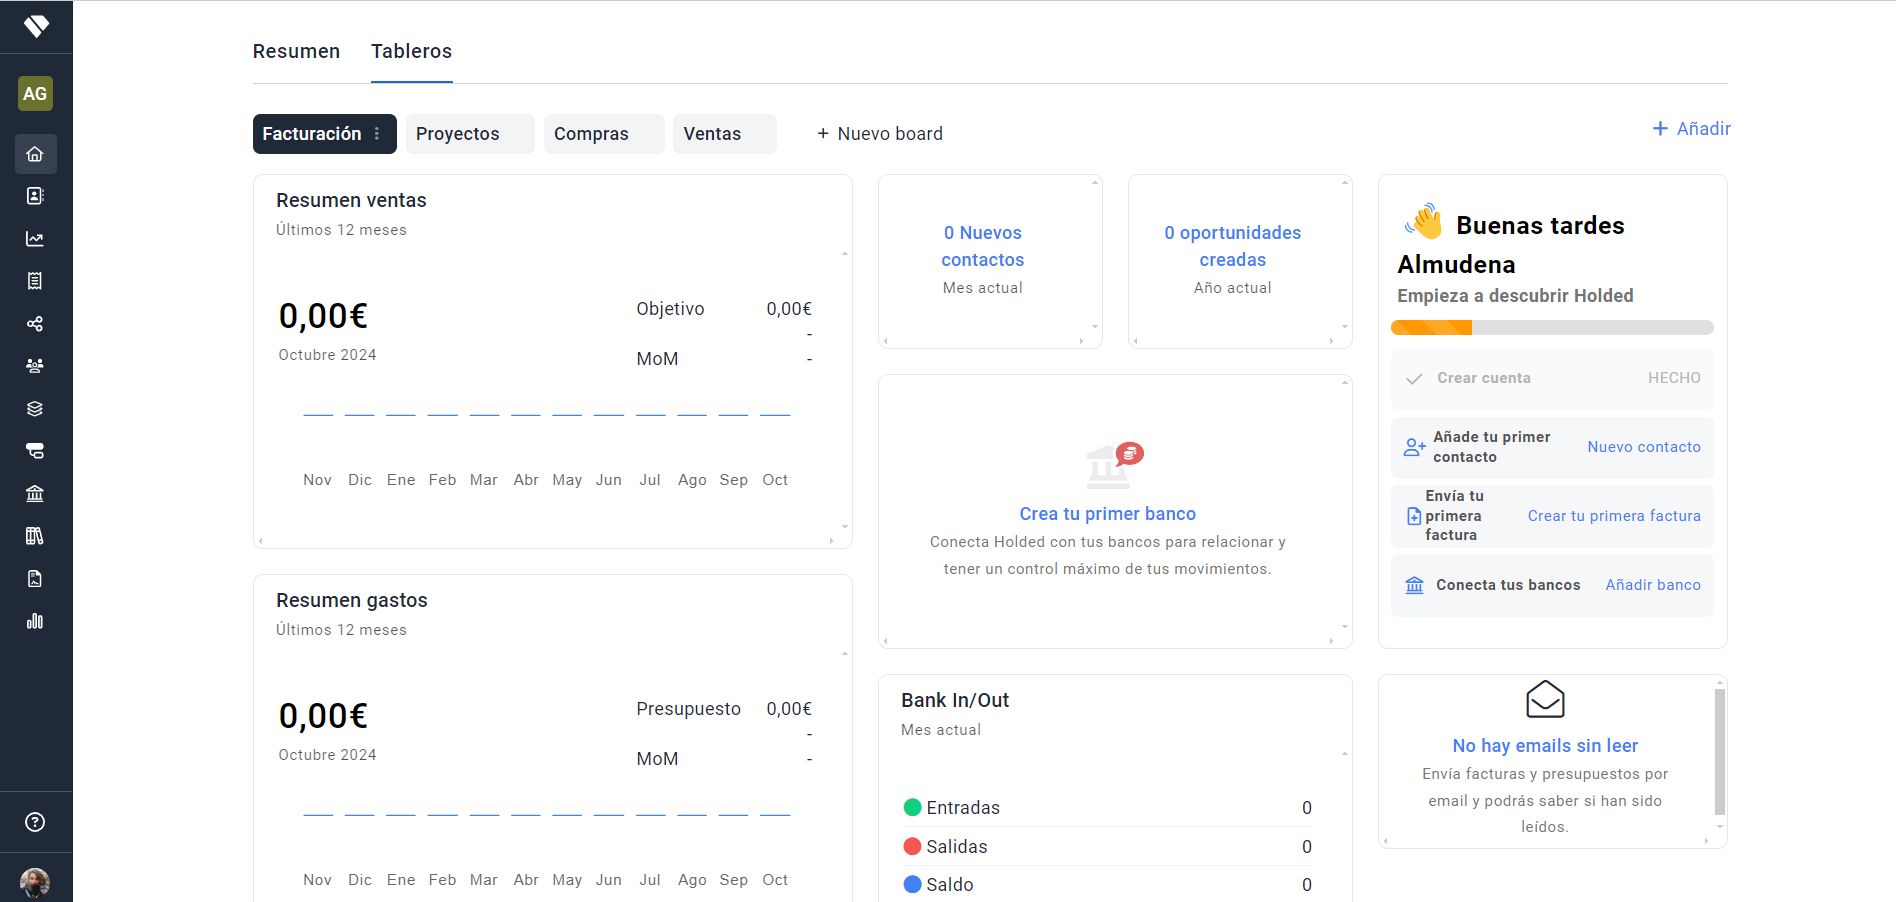Click the Crea tu primer banco link
Image resolution: width=1896 pixels, height=902 pixels.
[x=1107, y=513]
